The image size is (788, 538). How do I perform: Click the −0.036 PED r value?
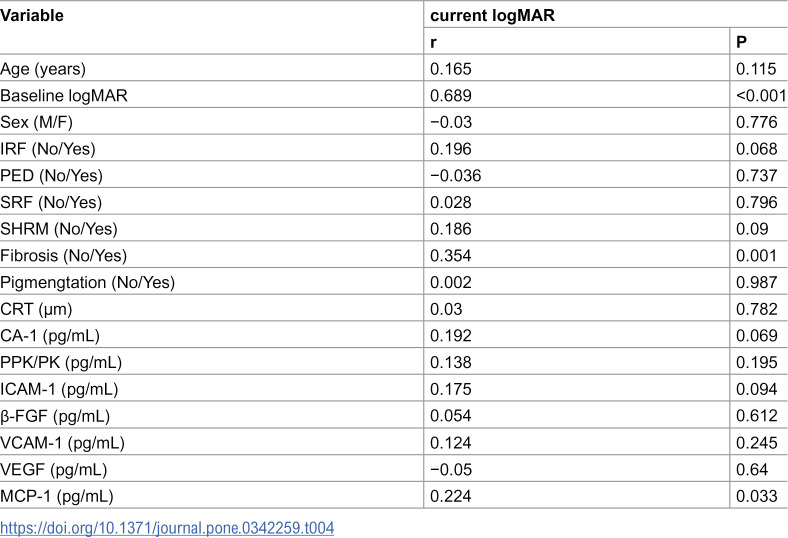click(455, 176)
